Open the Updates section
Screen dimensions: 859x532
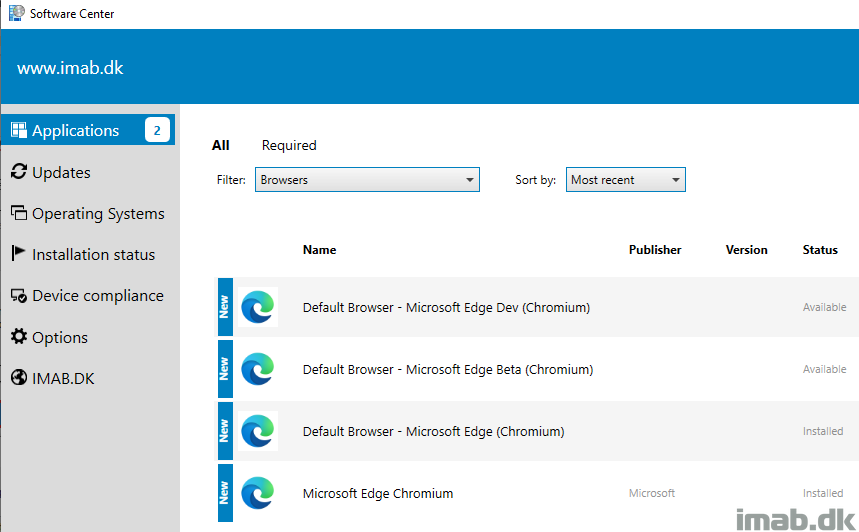coord(61,172)
